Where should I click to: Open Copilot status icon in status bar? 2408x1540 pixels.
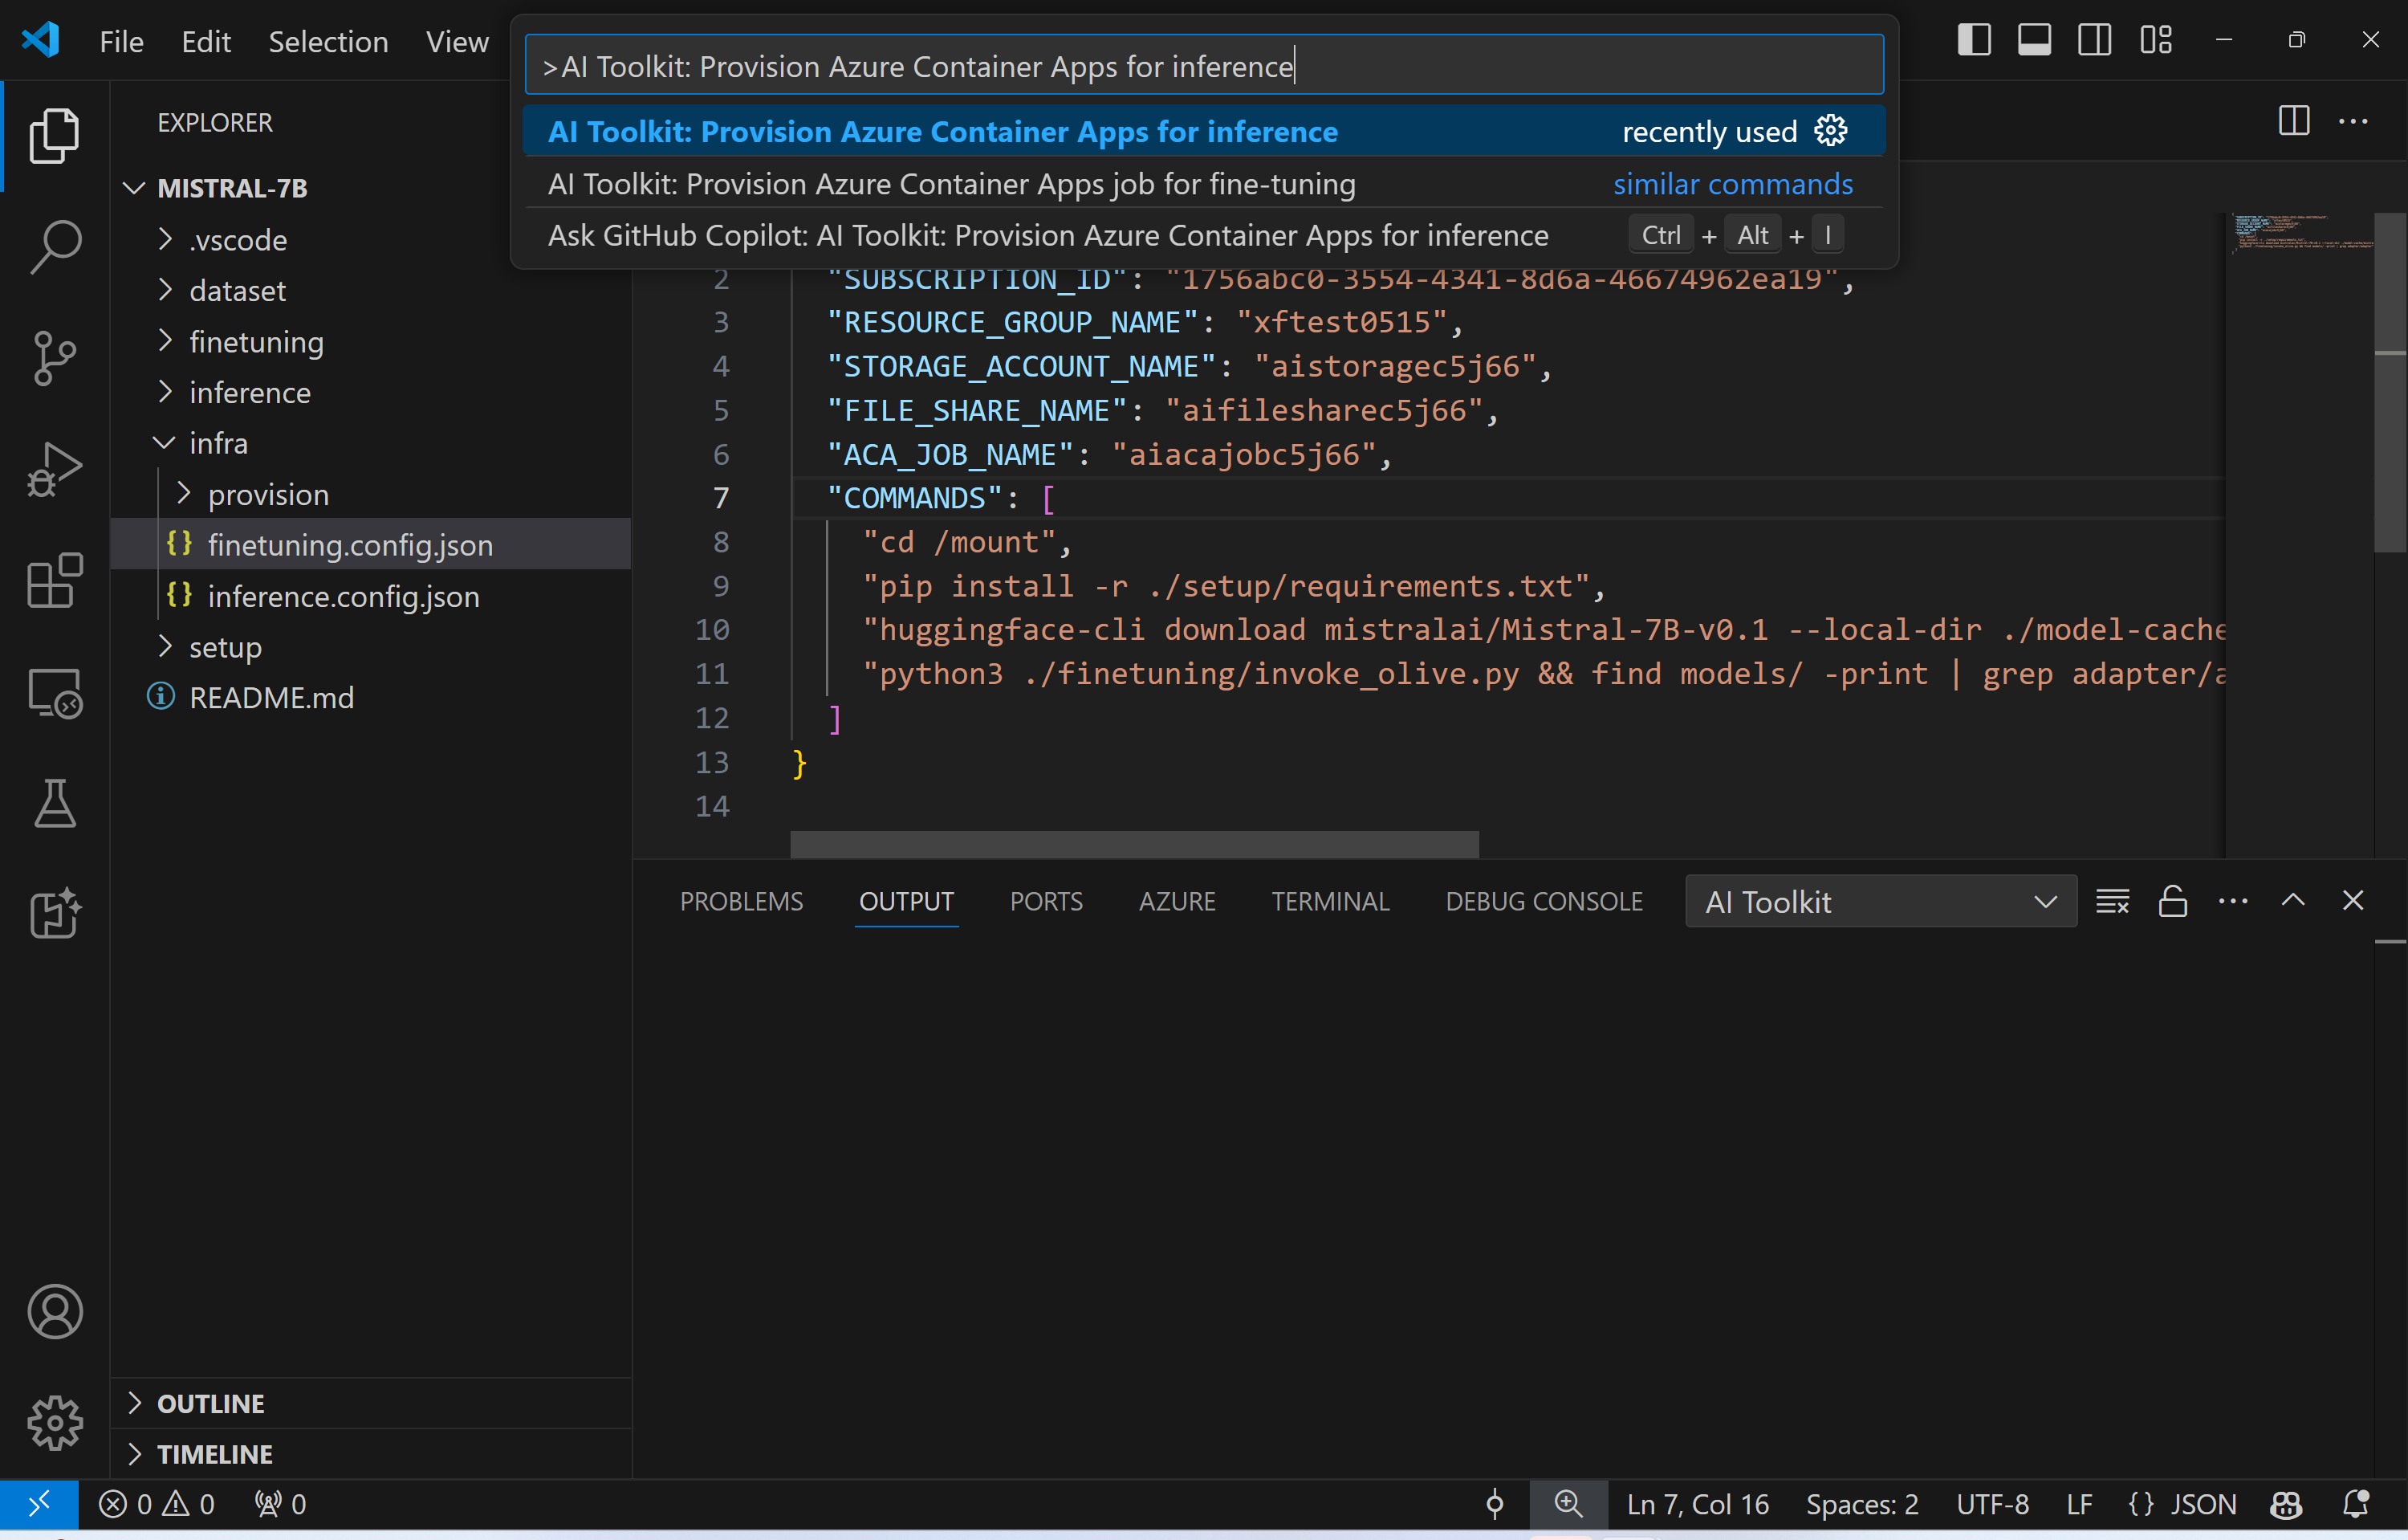2285,1504
